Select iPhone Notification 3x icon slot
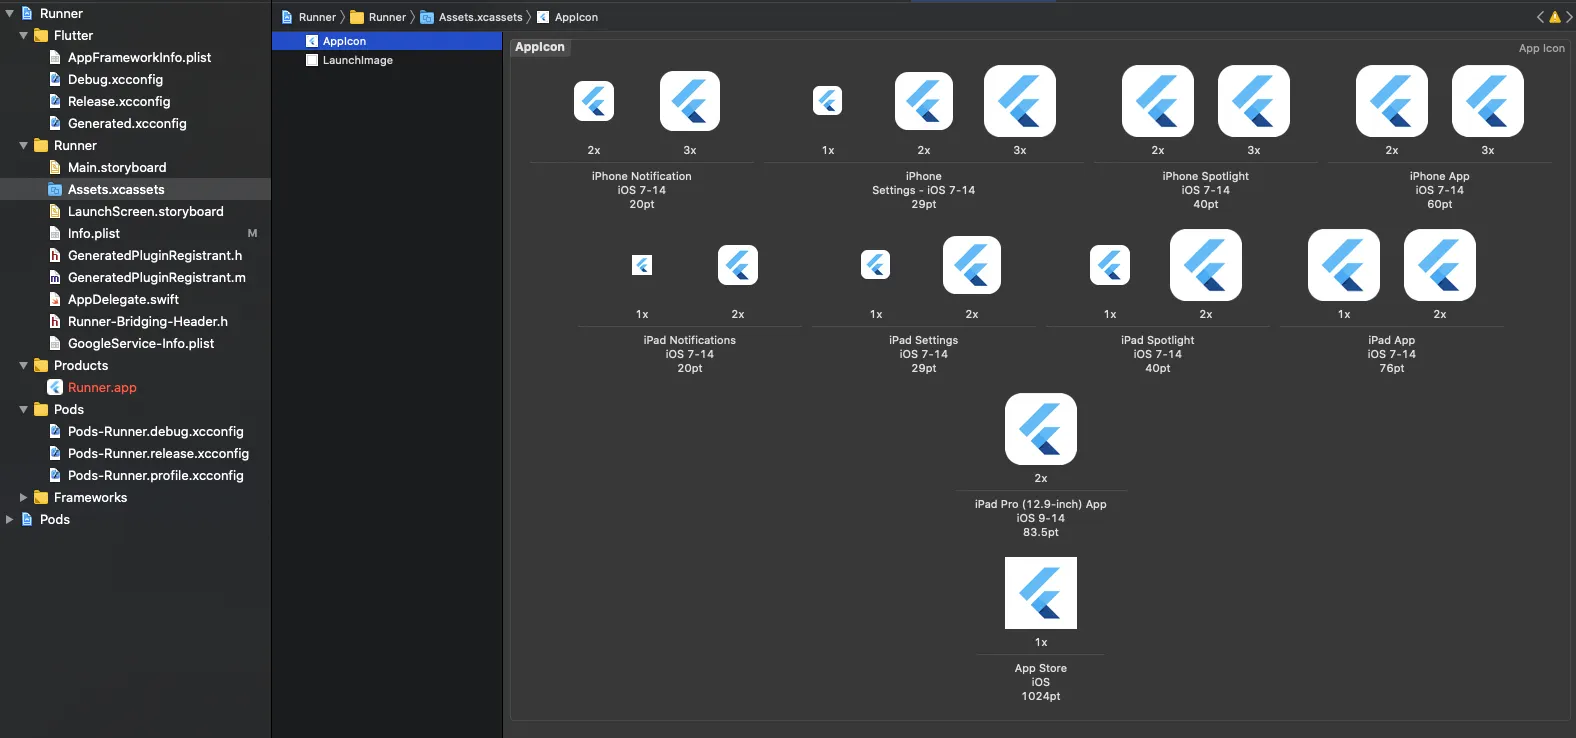The image size is (1576, 738). [690, 101]
